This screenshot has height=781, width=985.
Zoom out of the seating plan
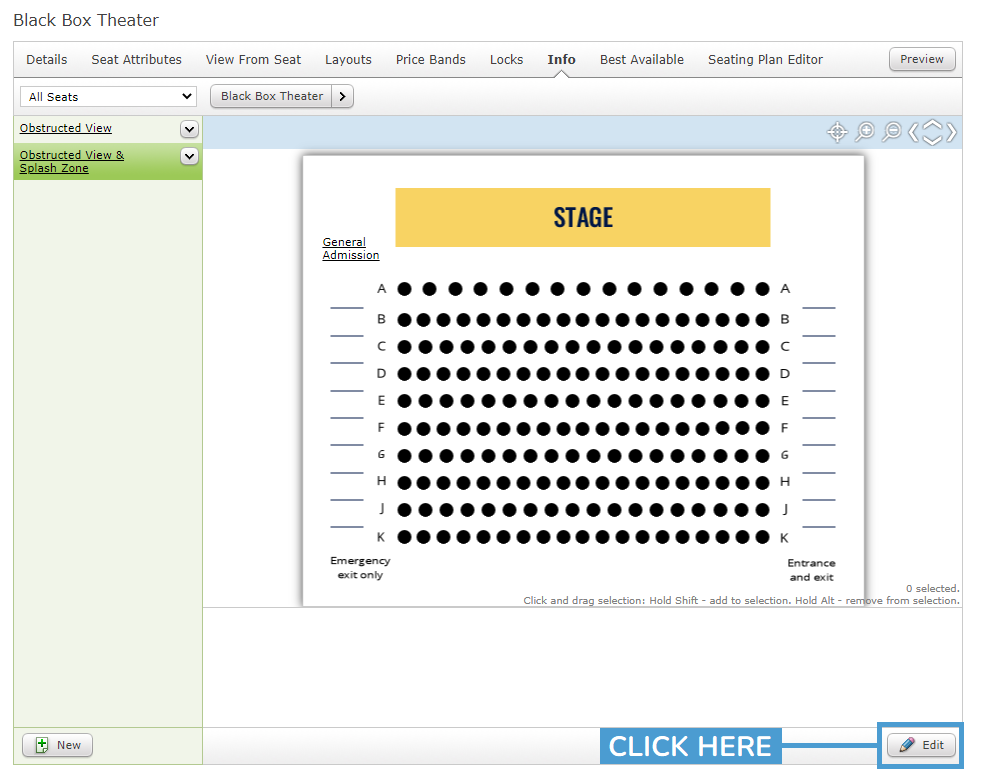892,132
